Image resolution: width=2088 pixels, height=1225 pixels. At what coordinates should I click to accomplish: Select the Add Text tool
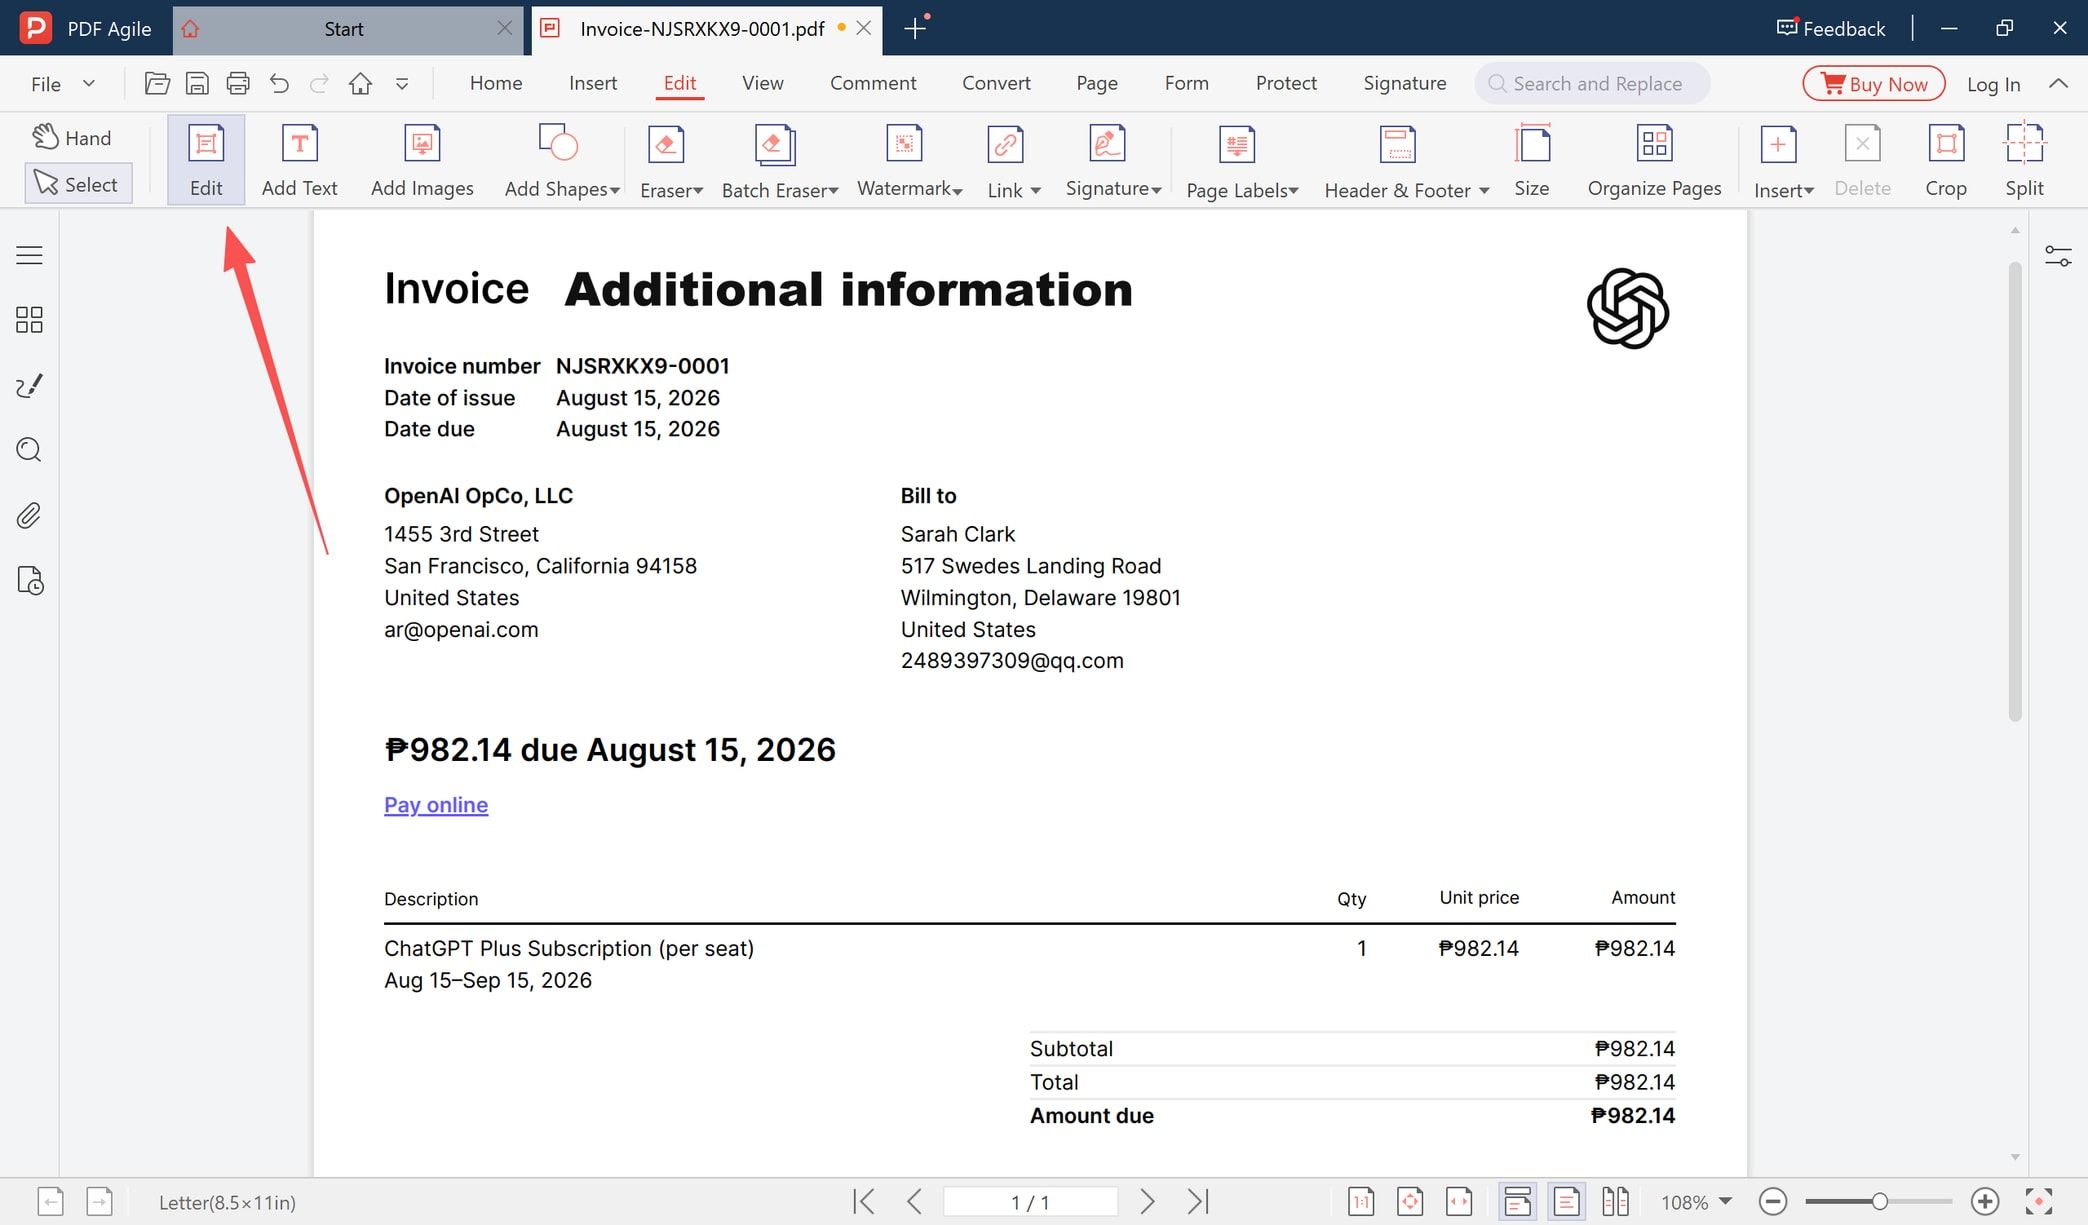(299, 160)
